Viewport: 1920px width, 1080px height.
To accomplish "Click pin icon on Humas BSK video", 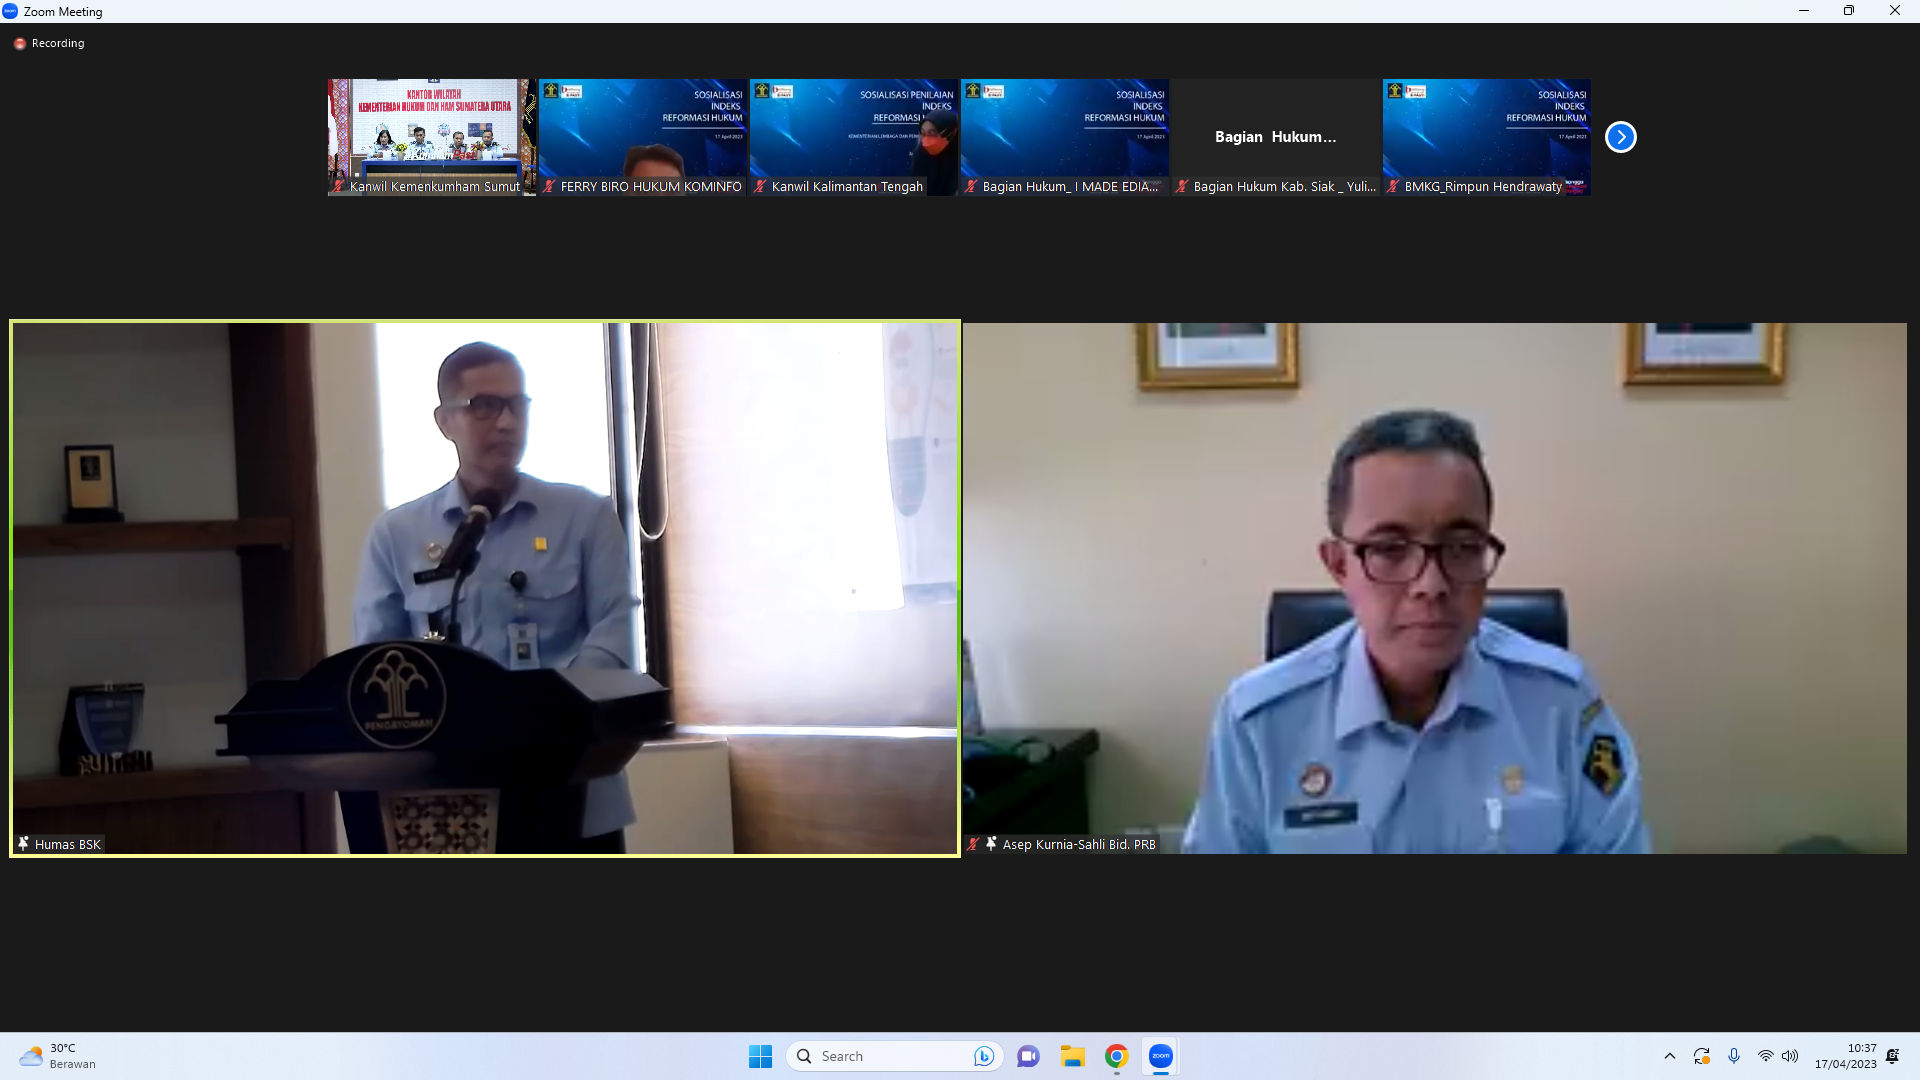I will point(23,844).
